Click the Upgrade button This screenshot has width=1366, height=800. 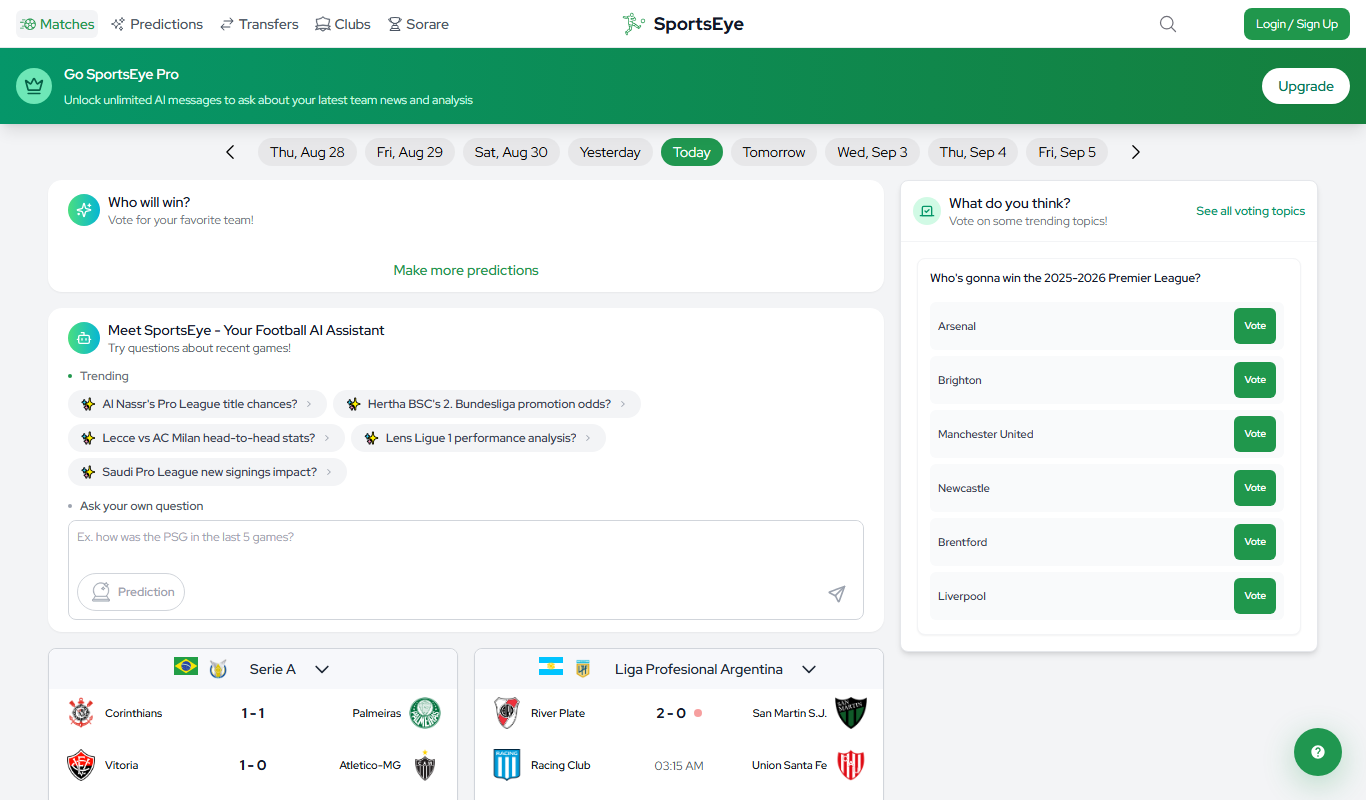tap(1306, 86)
